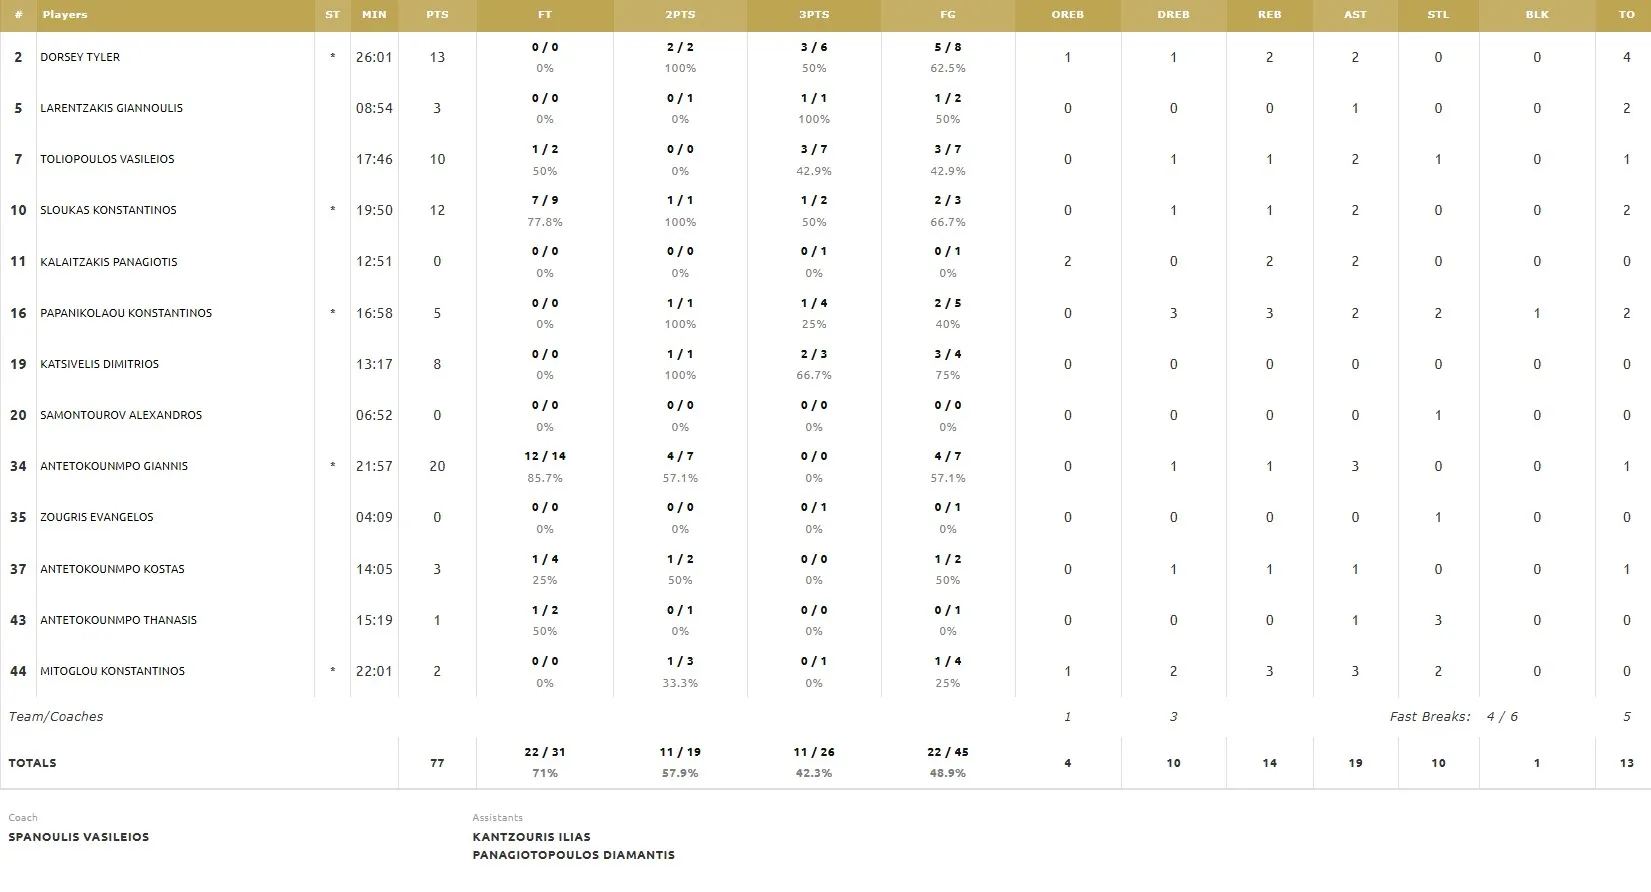
Task: Open player DORSEY TYLER
Action: pos(80,58)
